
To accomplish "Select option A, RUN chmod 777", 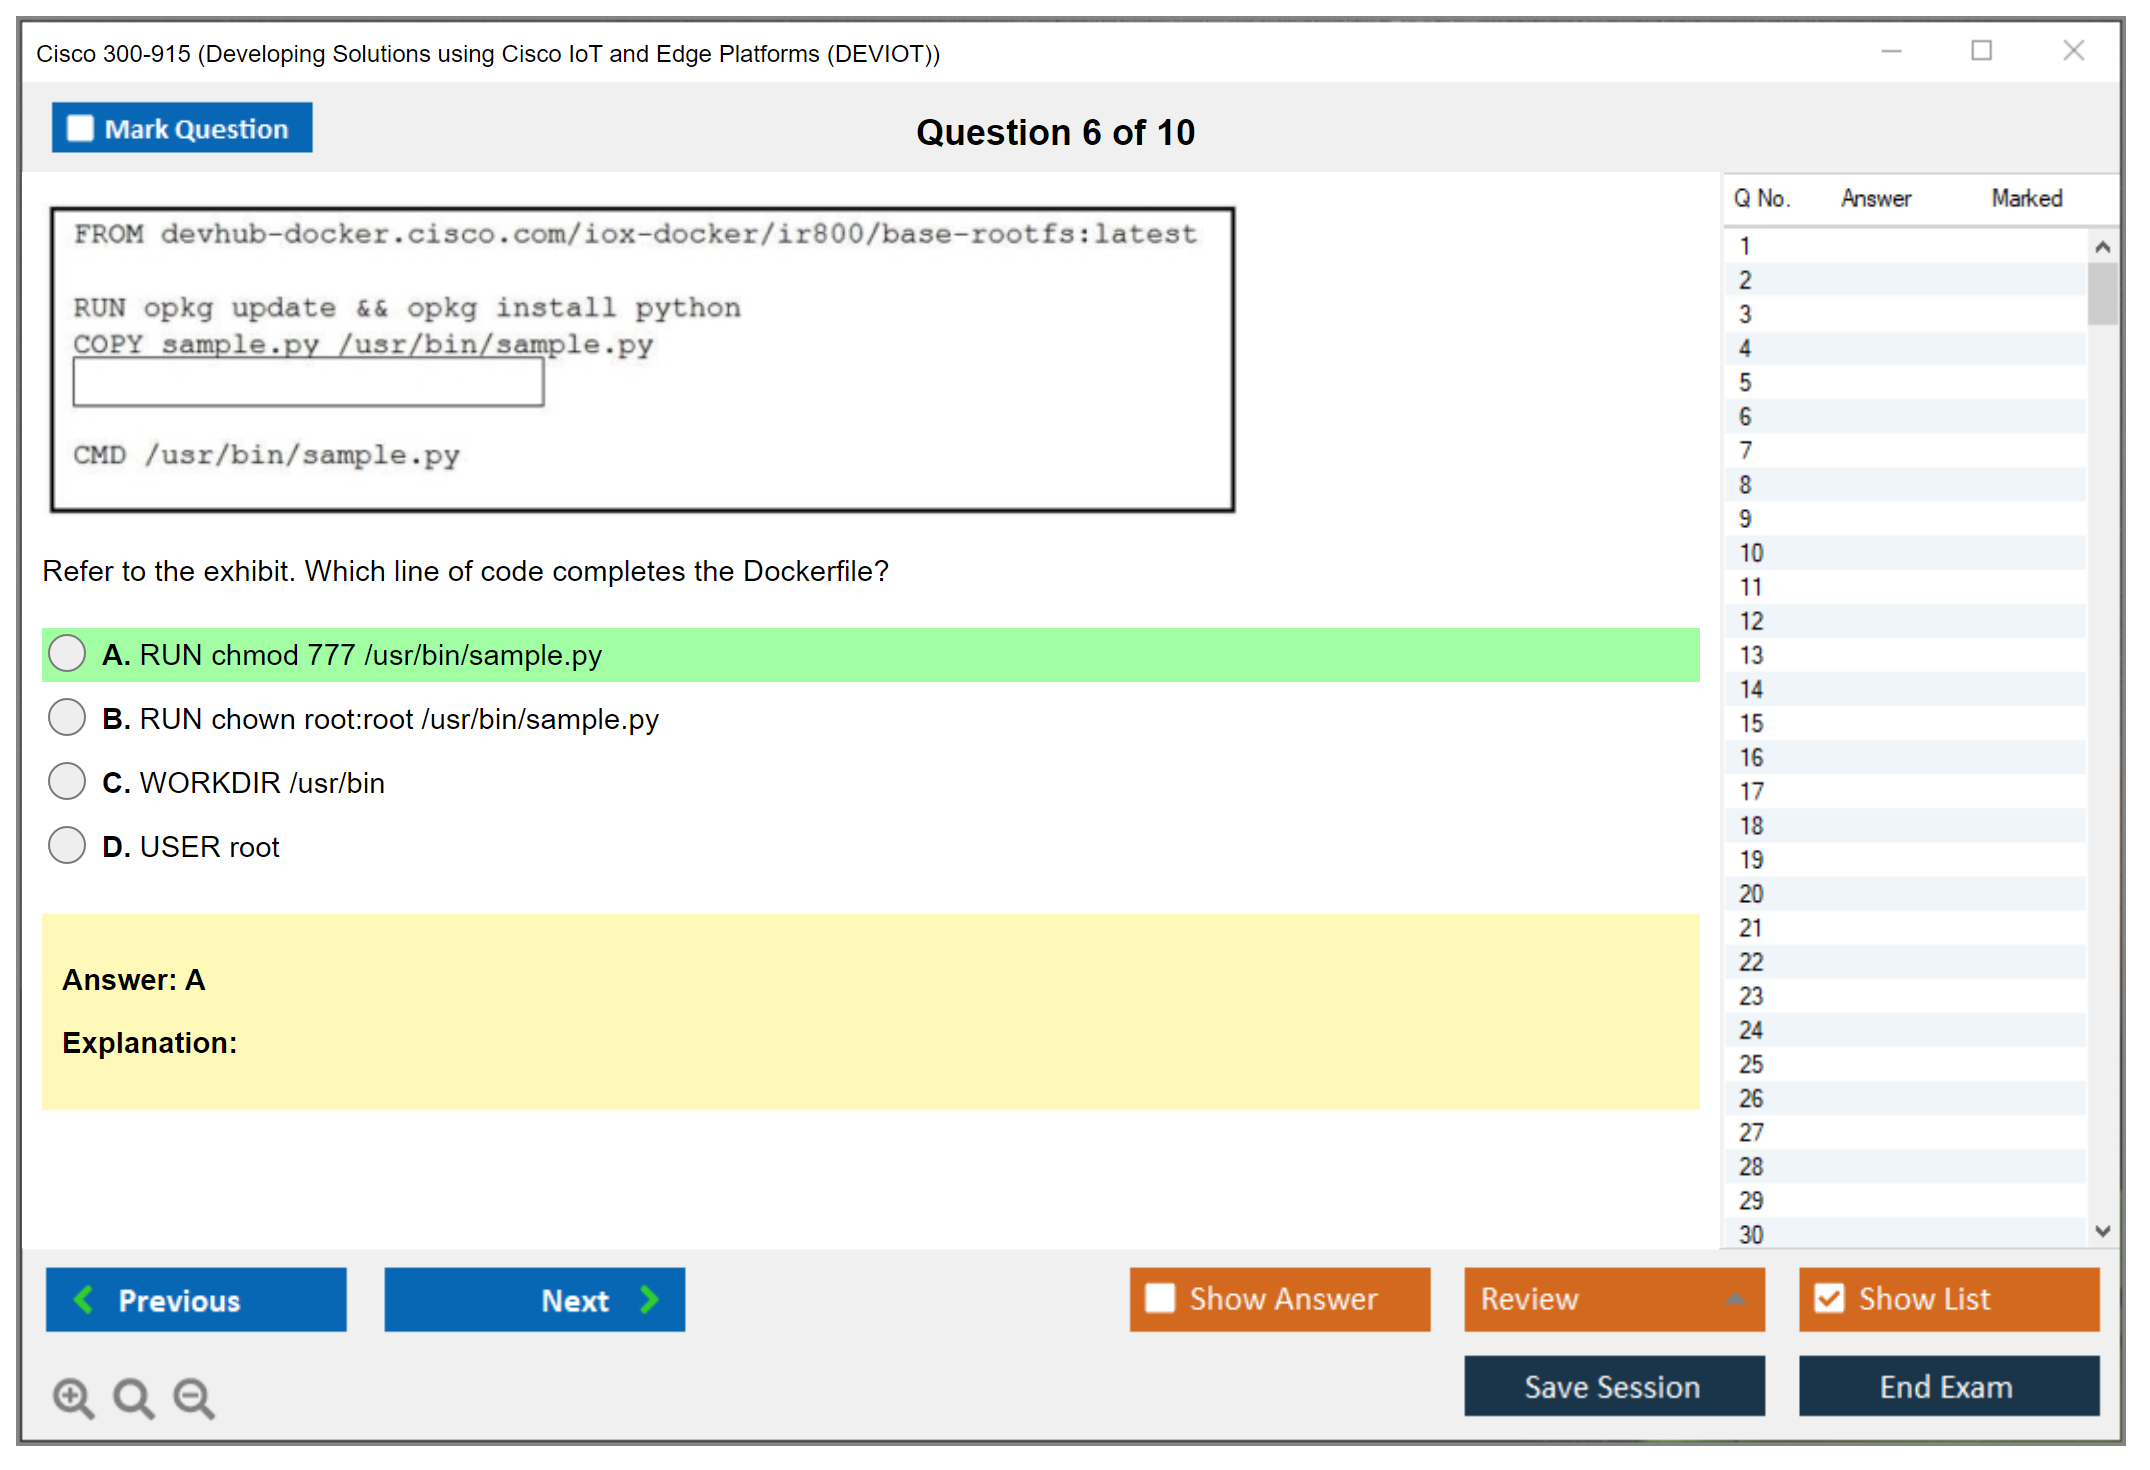I will coord(67,654).
